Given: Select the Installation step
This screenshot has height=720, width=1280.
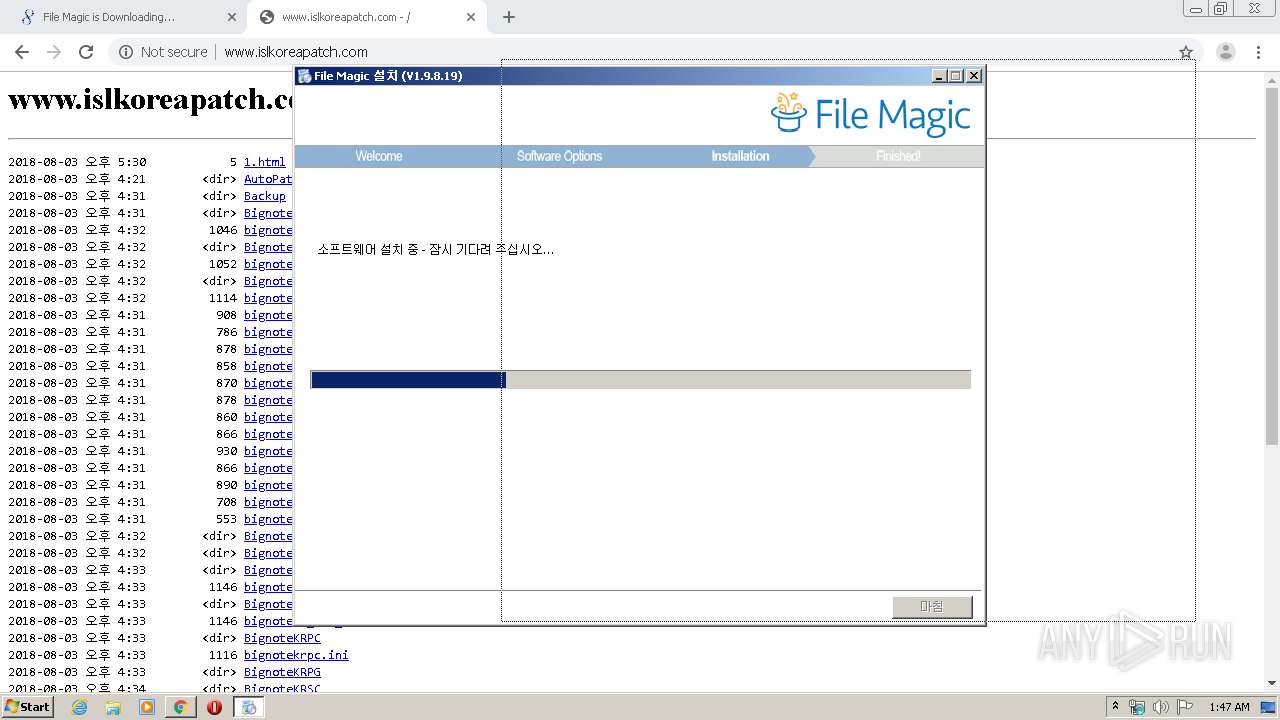Looking at the screenshot, I should pos(740,156).
